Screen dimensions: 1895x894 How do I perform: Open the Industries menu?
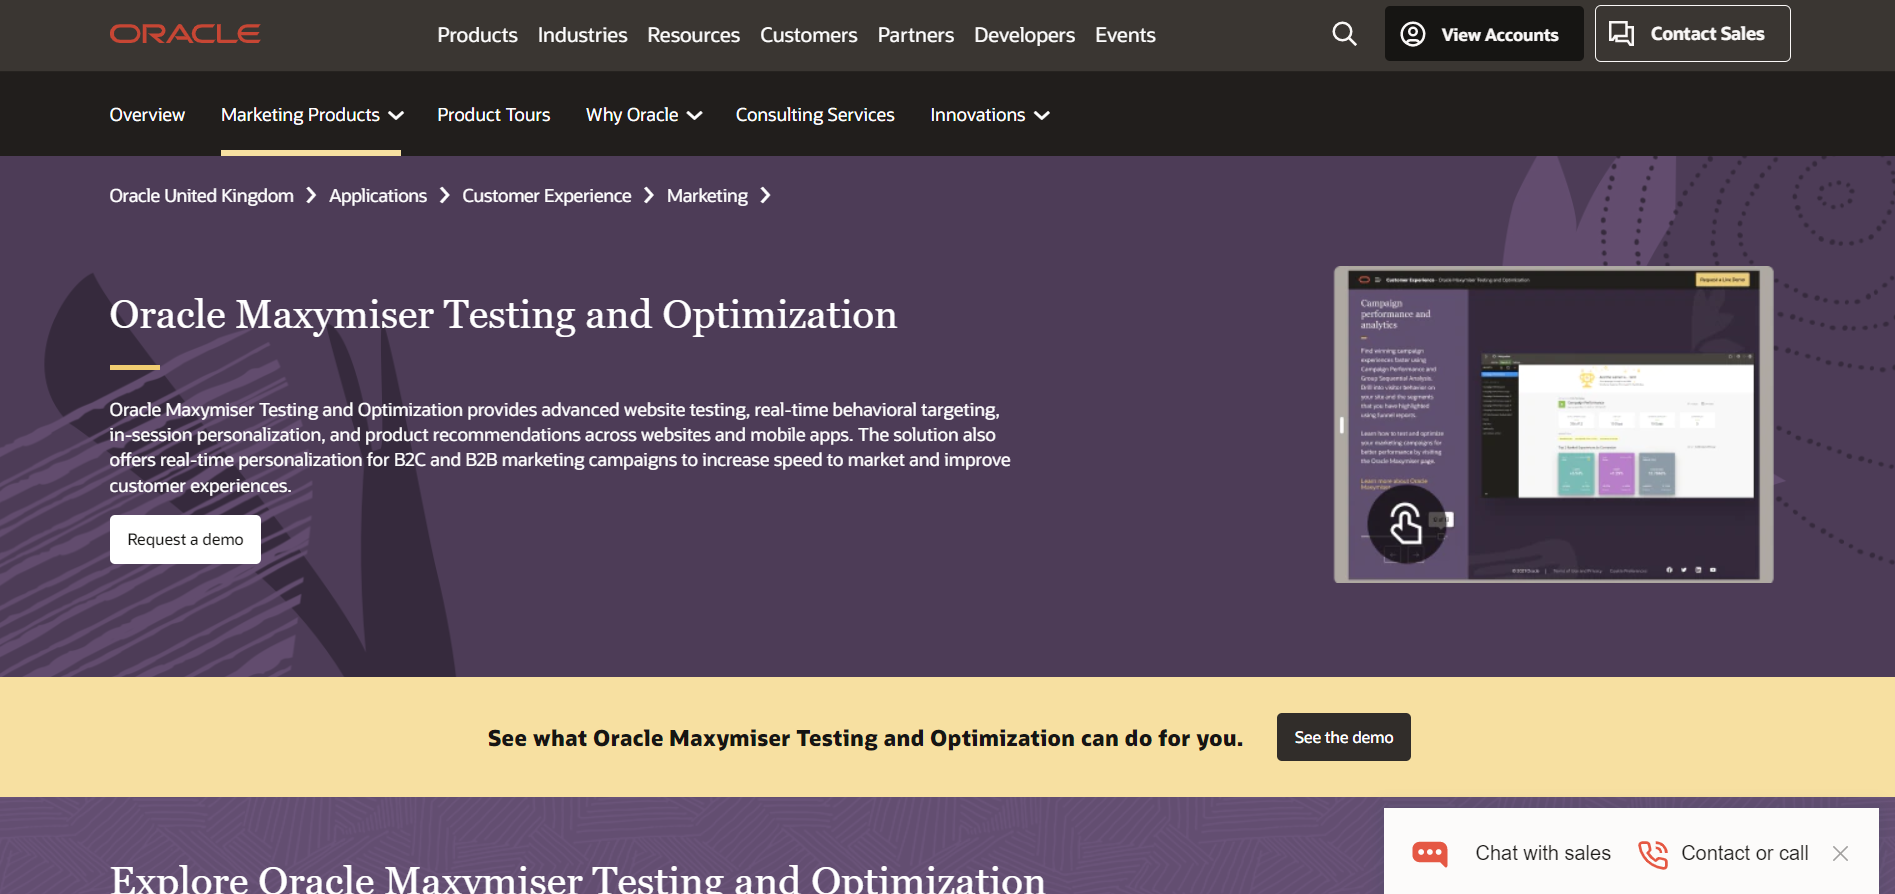pos(582,35)
